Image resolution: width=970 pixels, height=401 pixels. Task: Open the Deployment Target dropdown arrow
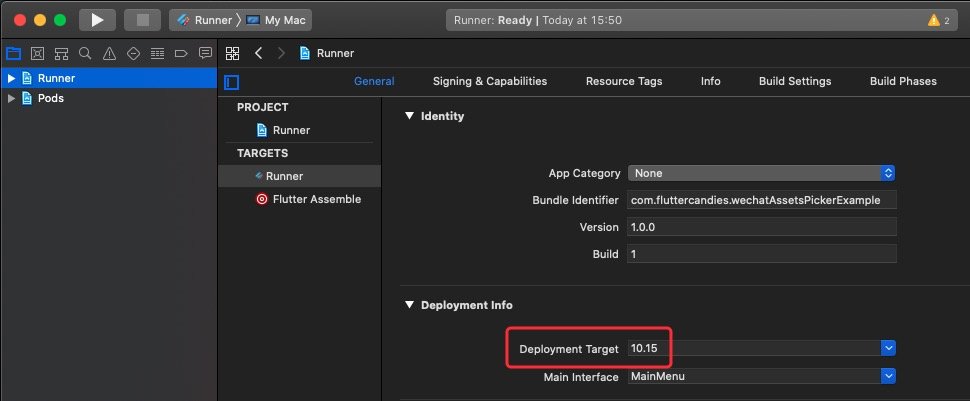(888, 348)
